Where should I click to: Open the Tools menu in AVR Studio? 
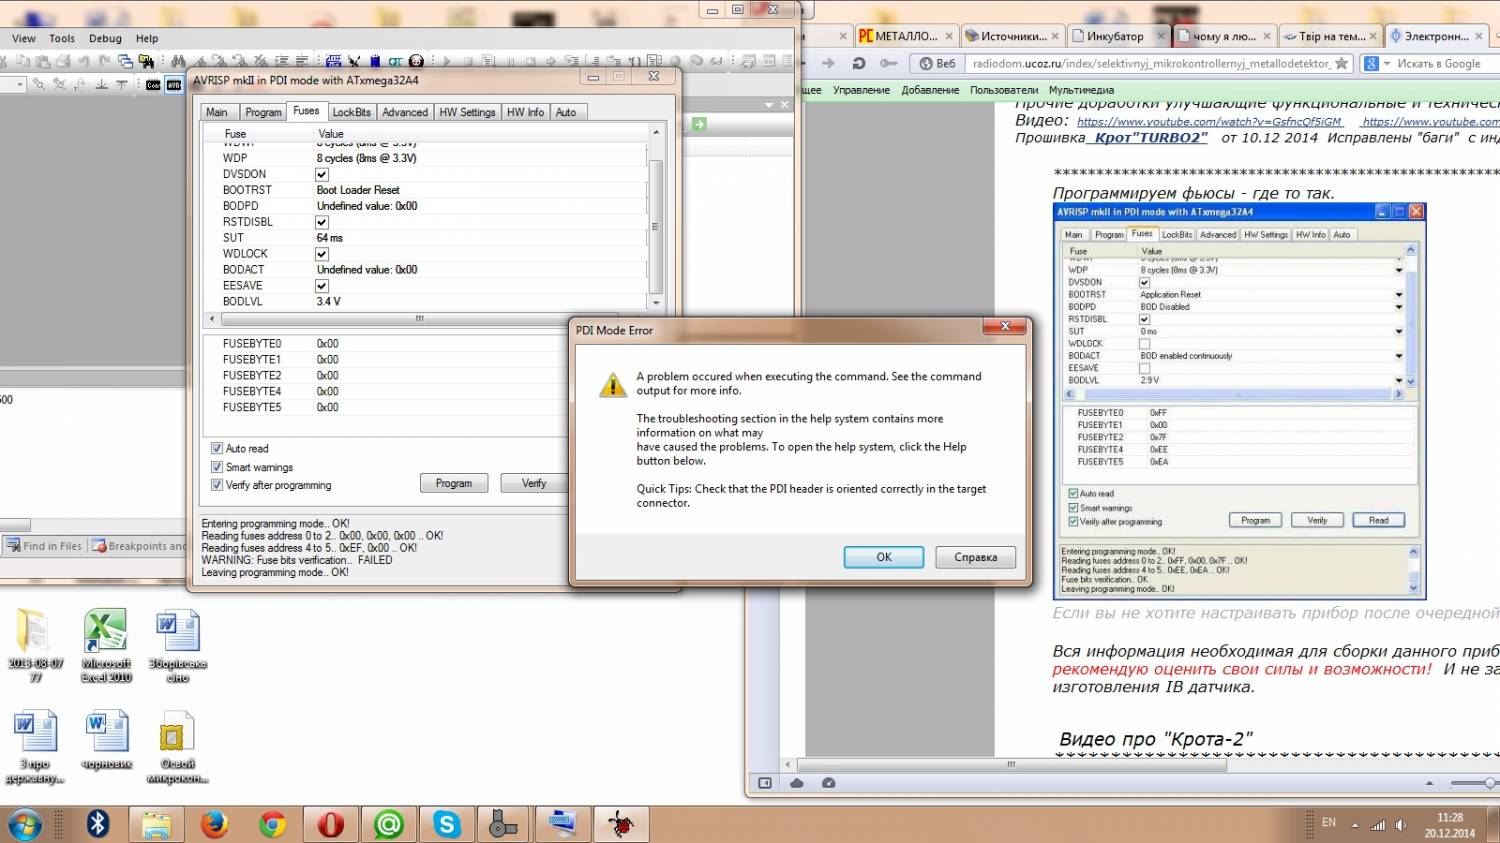pyautogui.click(x=62, y=38)
